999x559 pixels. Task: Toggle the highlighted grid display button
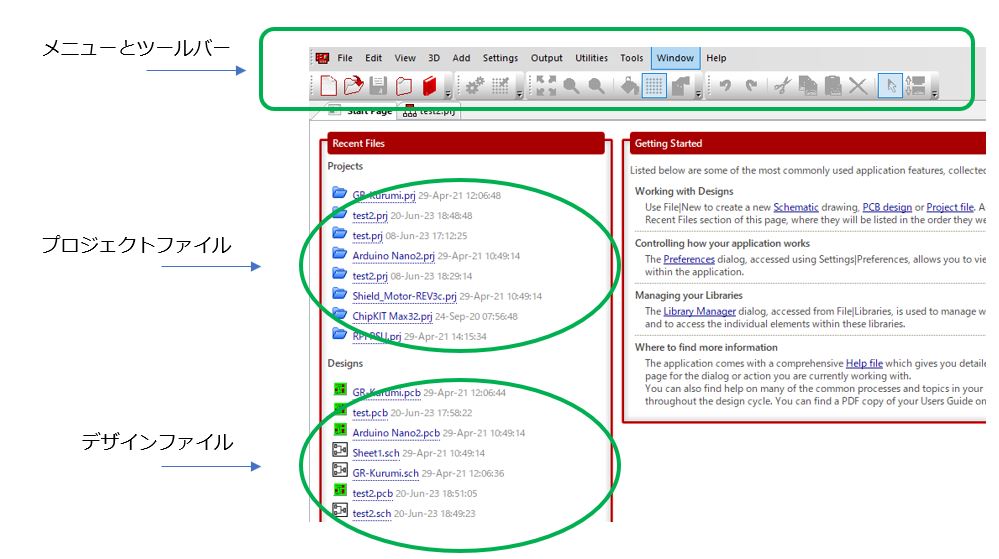[654, 87]
